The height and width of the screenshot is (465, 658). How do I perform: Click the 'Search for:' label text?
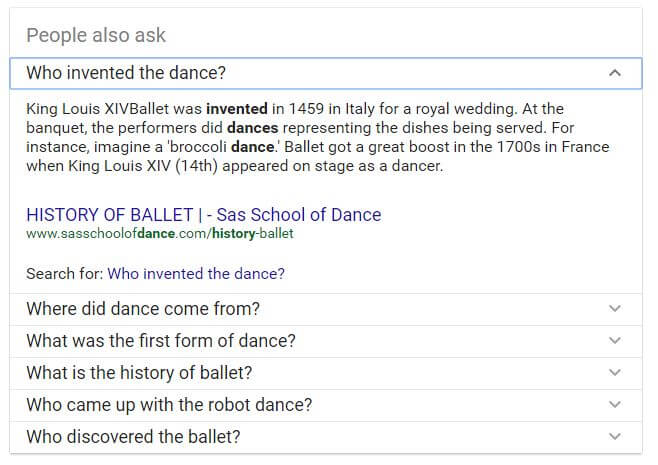pyautogui.click(x=65, y=274)
